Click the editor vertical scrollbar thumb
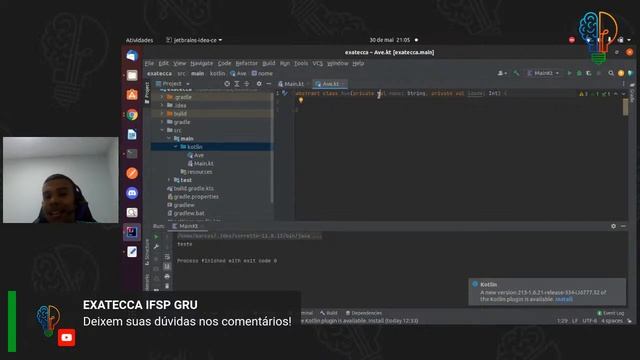Image resolution: width=640 pixels, height=360 pixels. [625, 107]
